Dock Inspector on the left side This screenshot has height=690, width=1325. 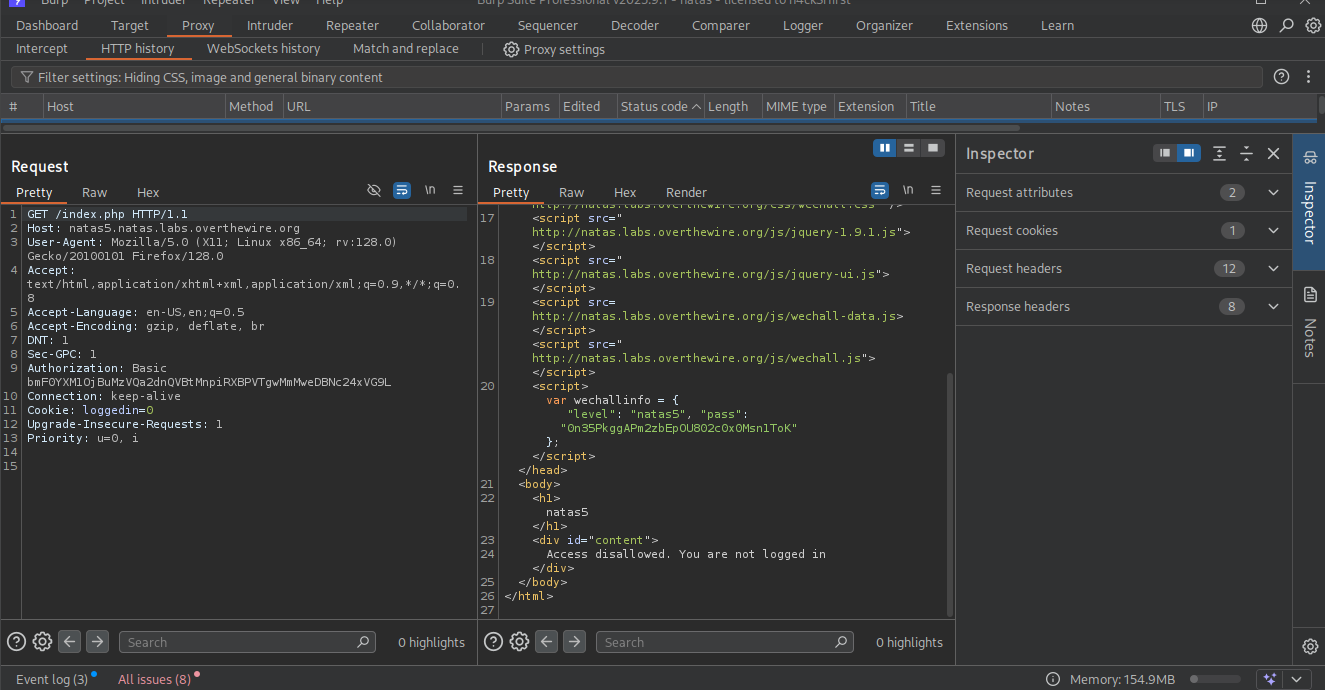(1164, 153)
